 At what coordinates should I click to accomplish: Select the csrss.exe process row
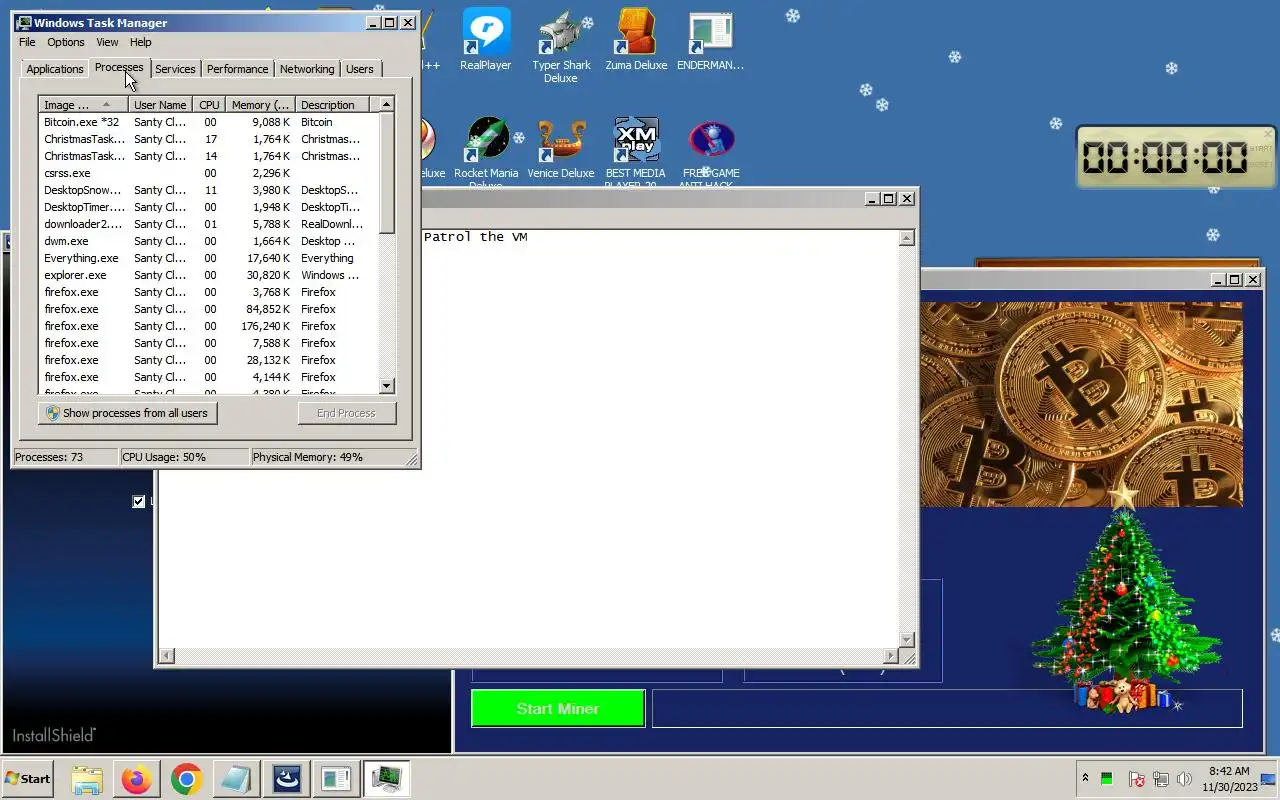(209, 173)
